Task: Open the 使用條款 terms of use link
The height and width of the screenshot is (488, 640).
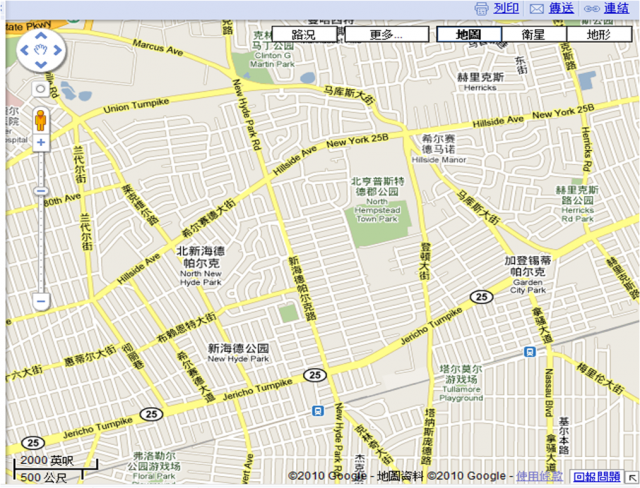Action: [x=540, y=476]
